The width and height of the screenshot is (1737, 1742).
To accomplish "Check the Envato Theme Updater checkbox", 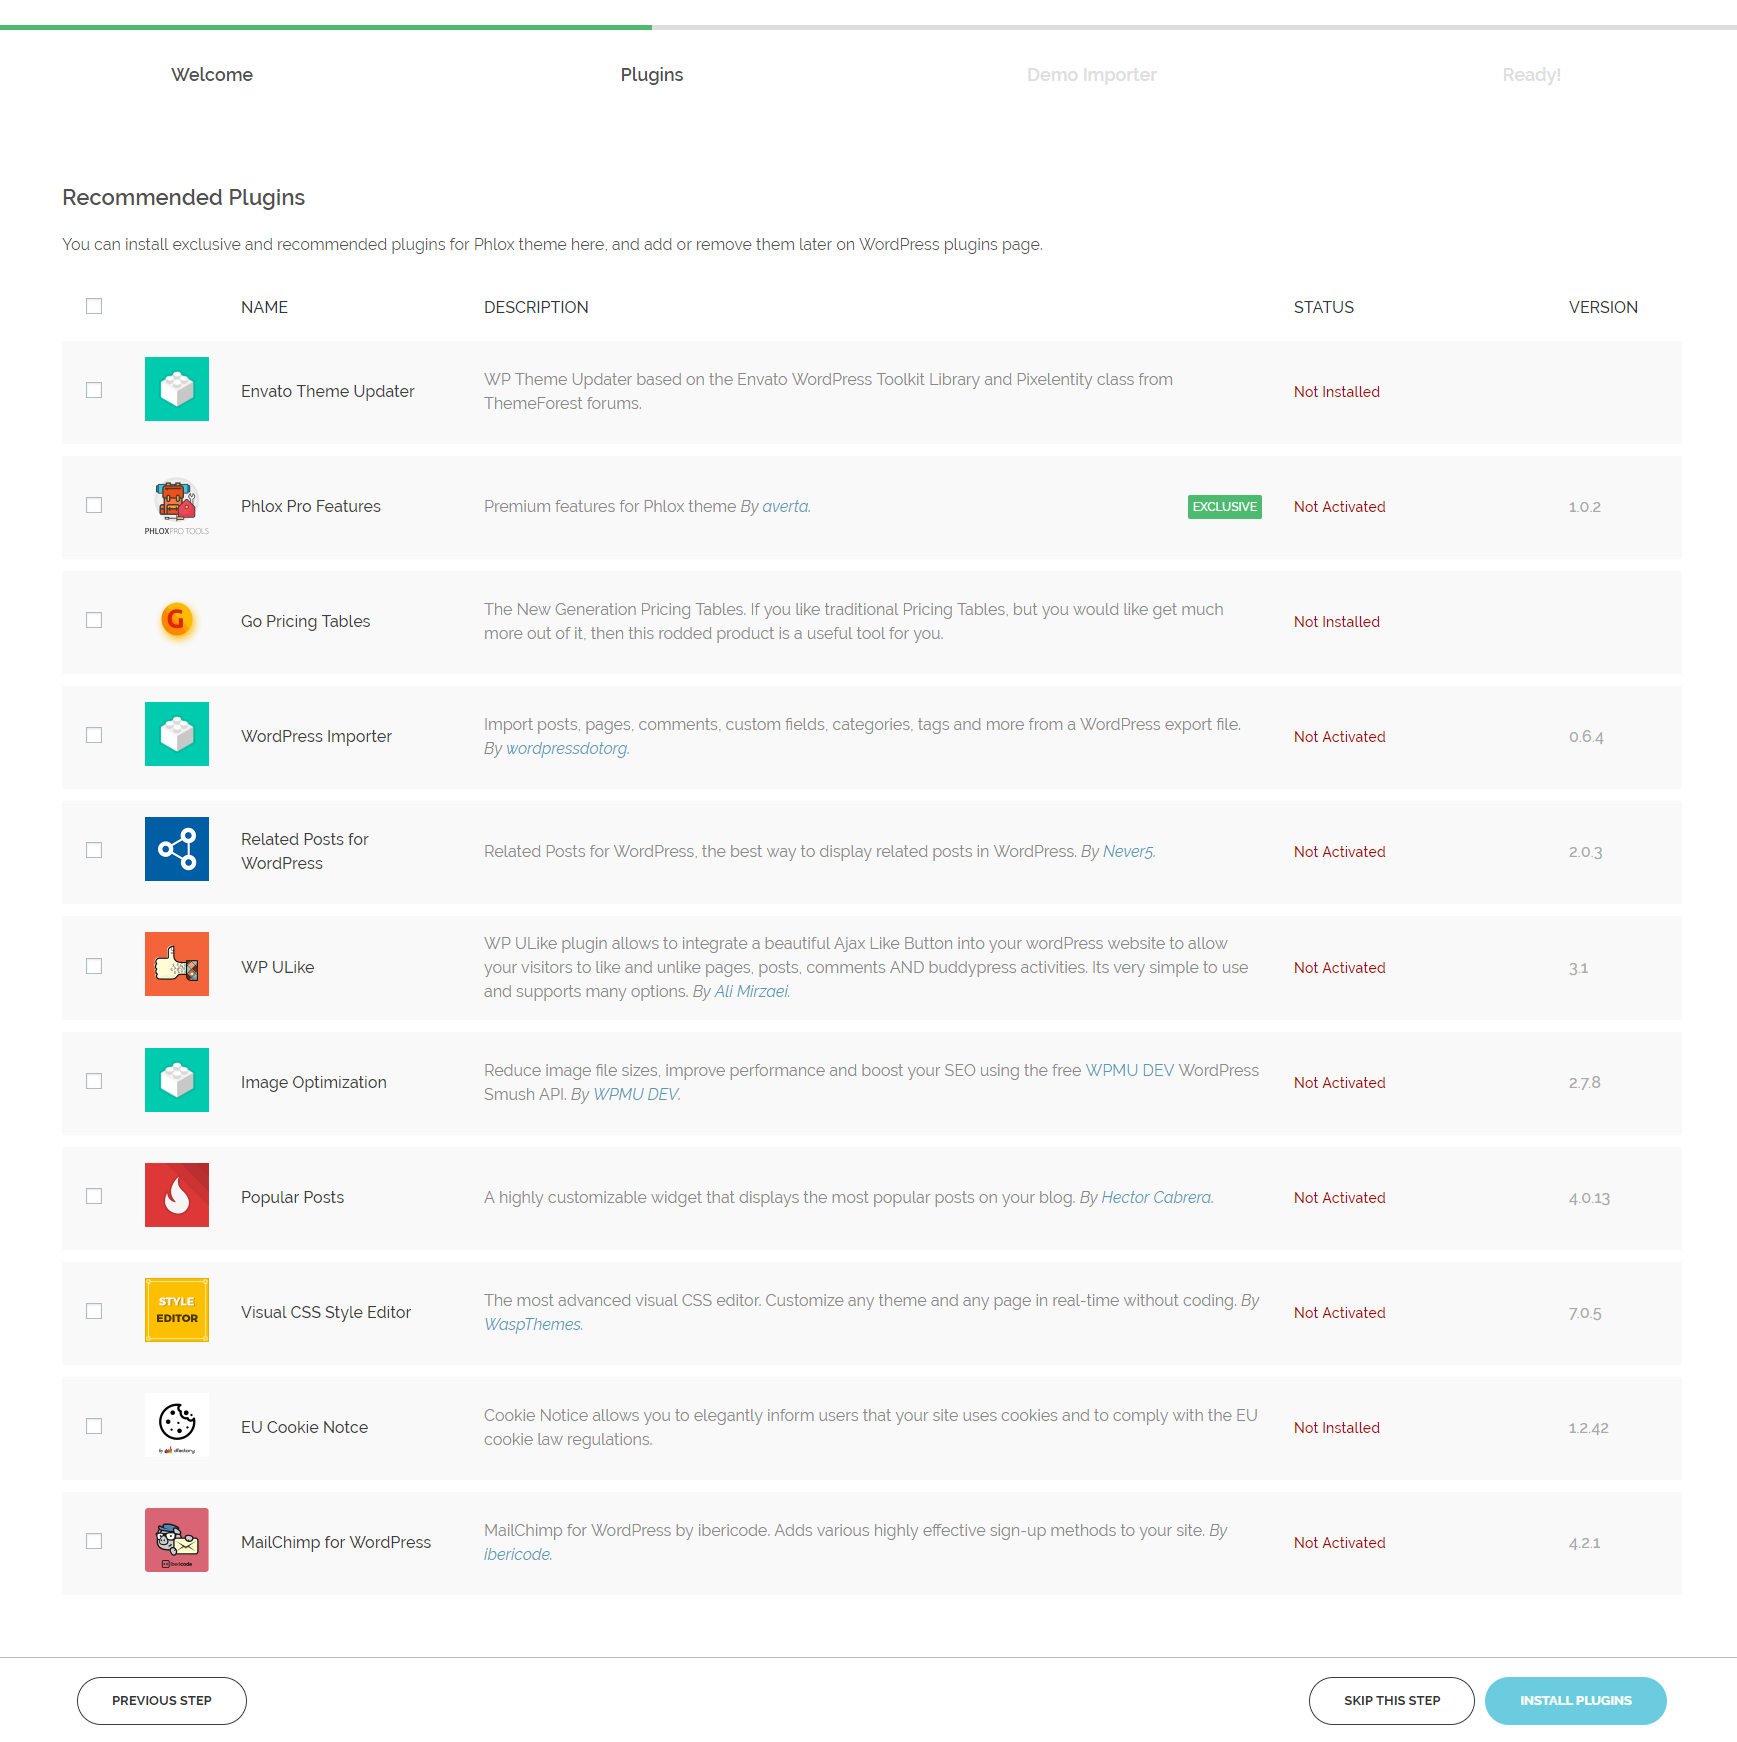I will (94, 390).
